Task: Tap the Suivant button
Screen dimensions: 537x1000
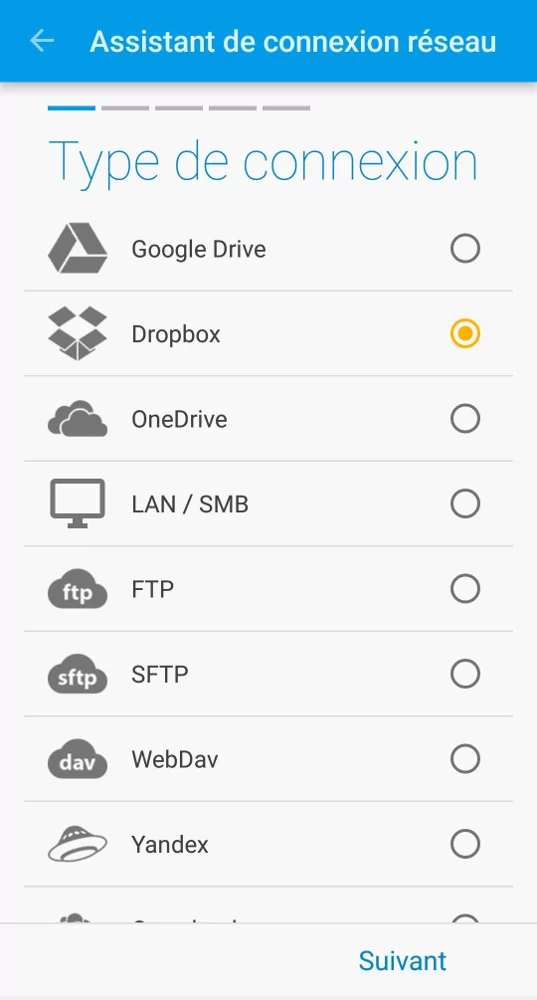Action: (402, 960)
